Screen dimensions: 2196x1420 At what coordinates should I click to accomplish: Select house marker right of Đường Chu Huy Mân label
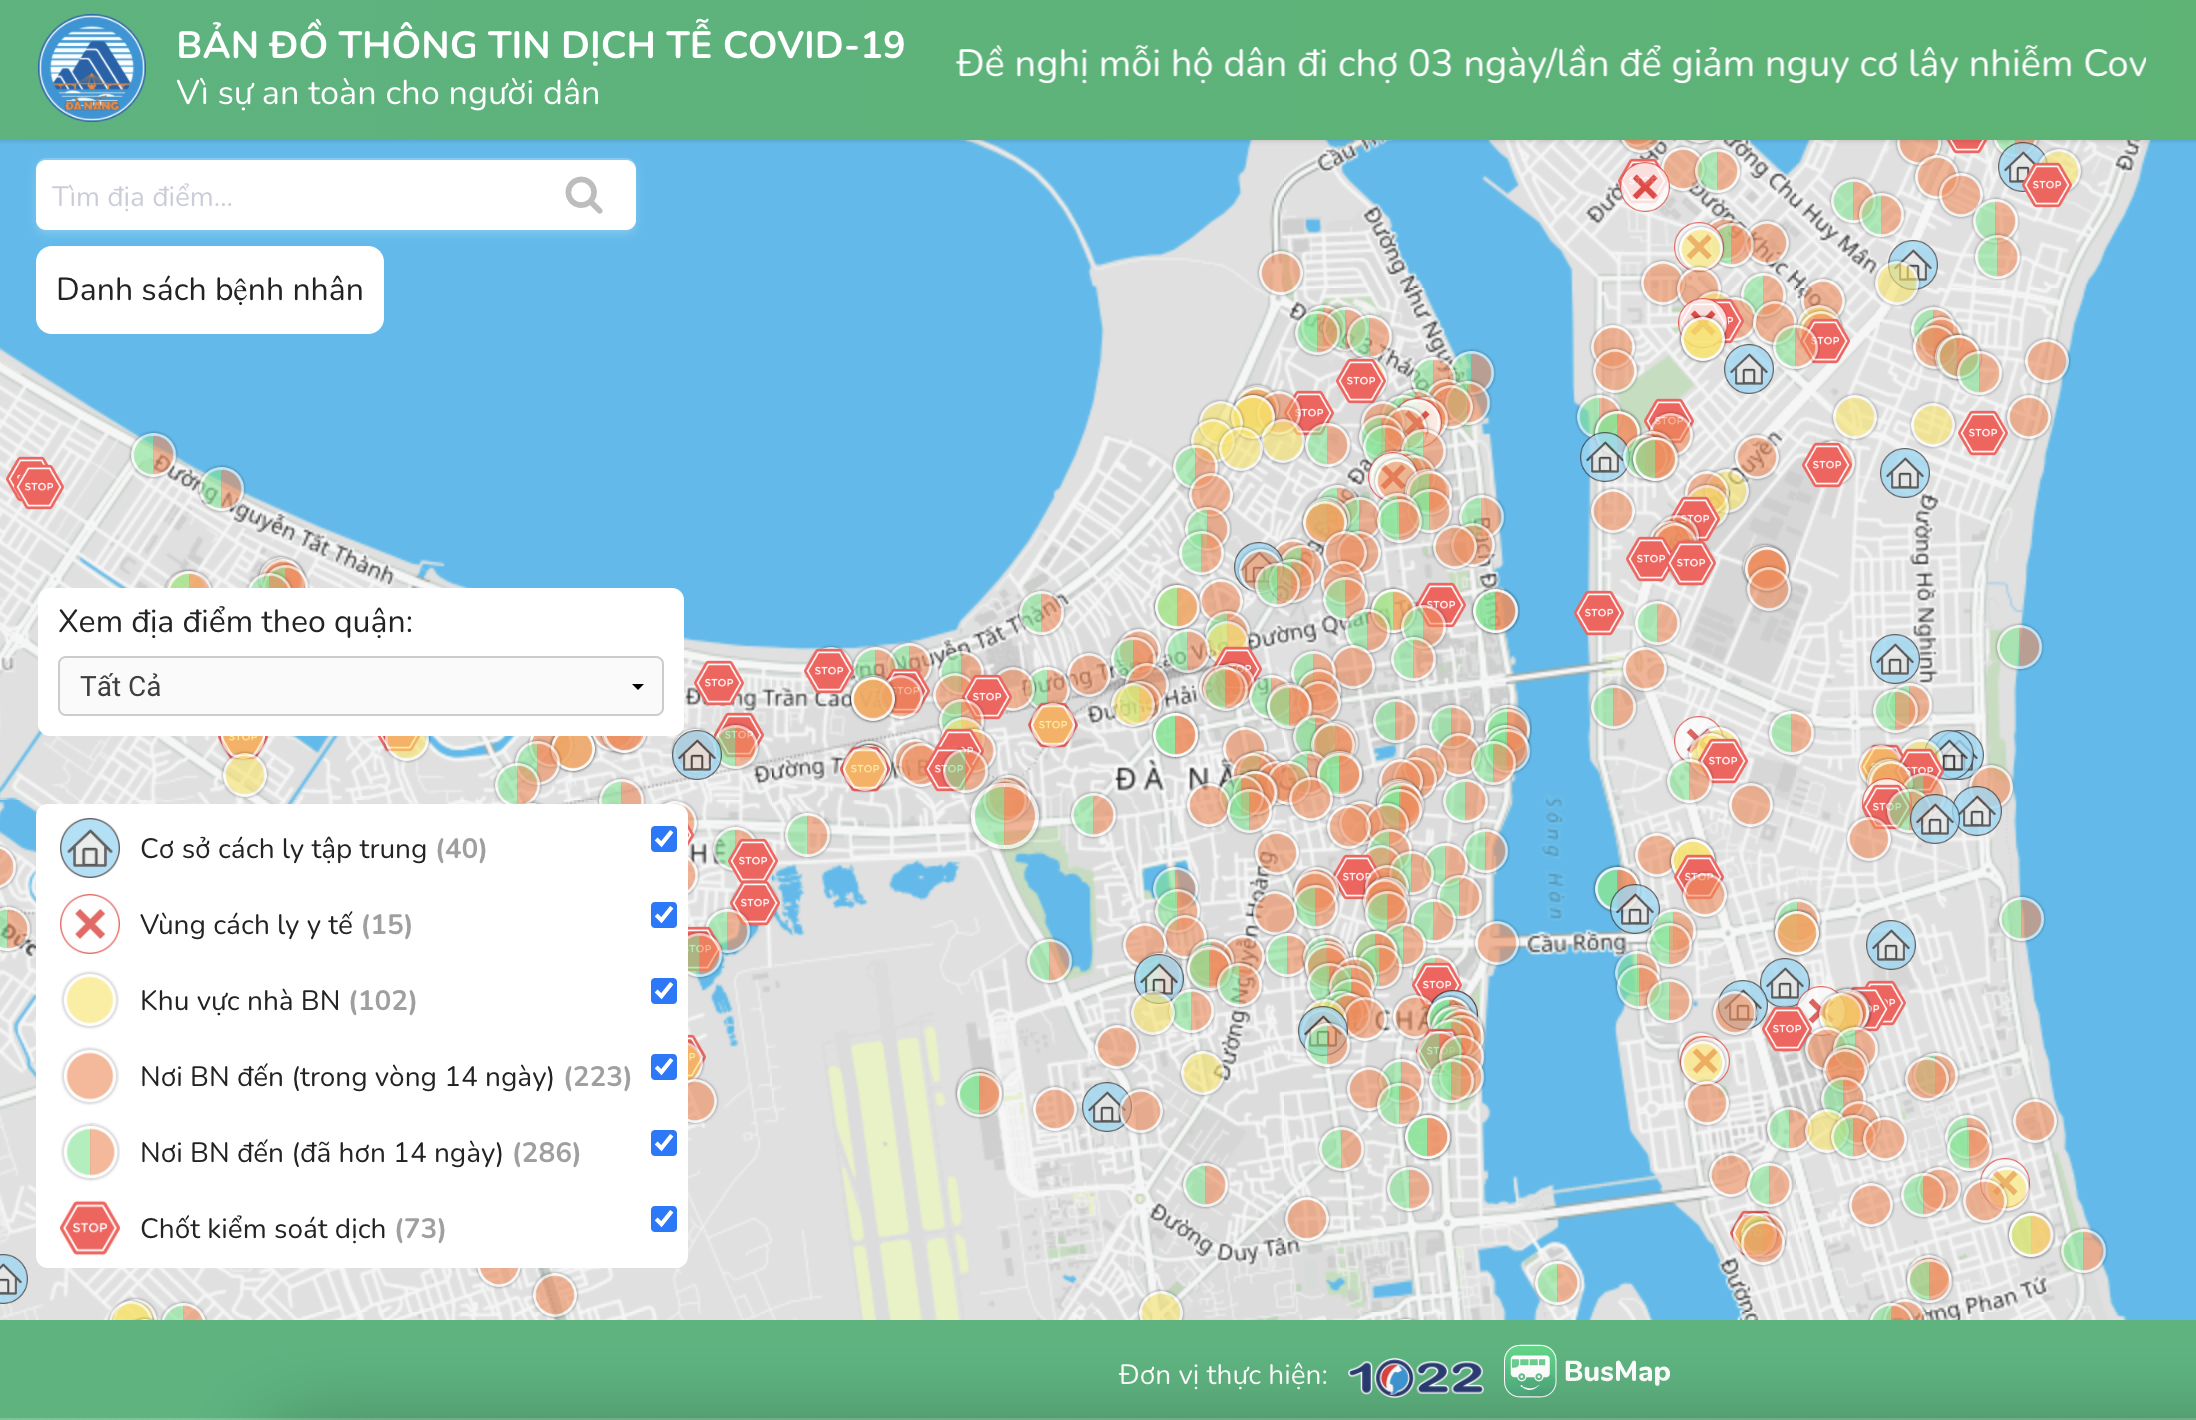(x=1912, y=266)
